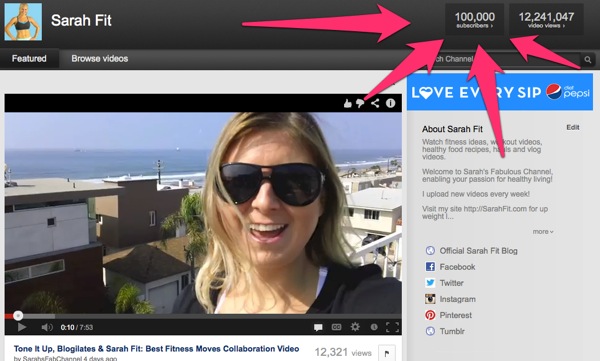The width and height of the screenshot is (600, 361).
Task: Expand the description with more
Action: (x=543, y=232)
